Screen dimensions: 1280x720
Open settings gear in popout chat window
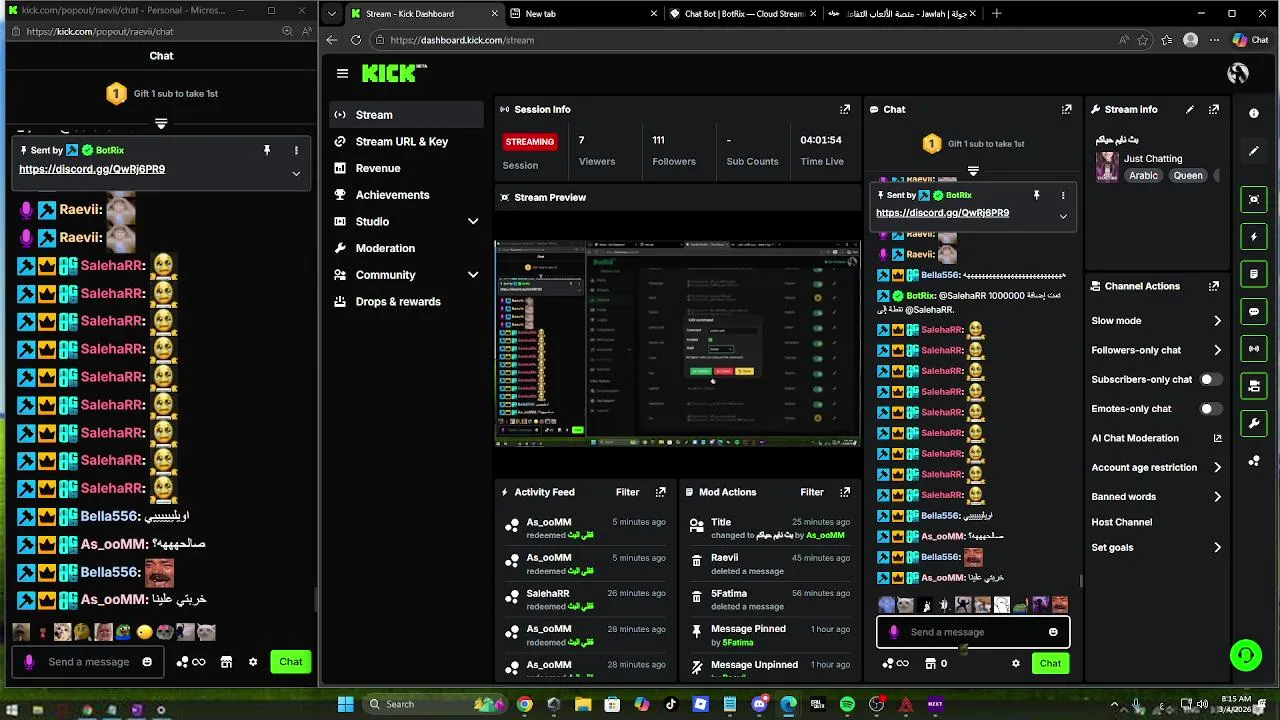(253, 662)
